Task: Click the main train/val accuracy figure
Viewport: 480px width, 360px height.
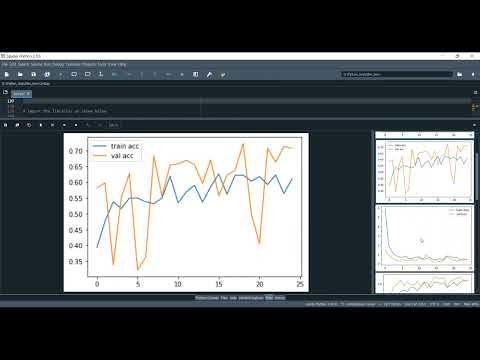Action: [x=186, y=212]
